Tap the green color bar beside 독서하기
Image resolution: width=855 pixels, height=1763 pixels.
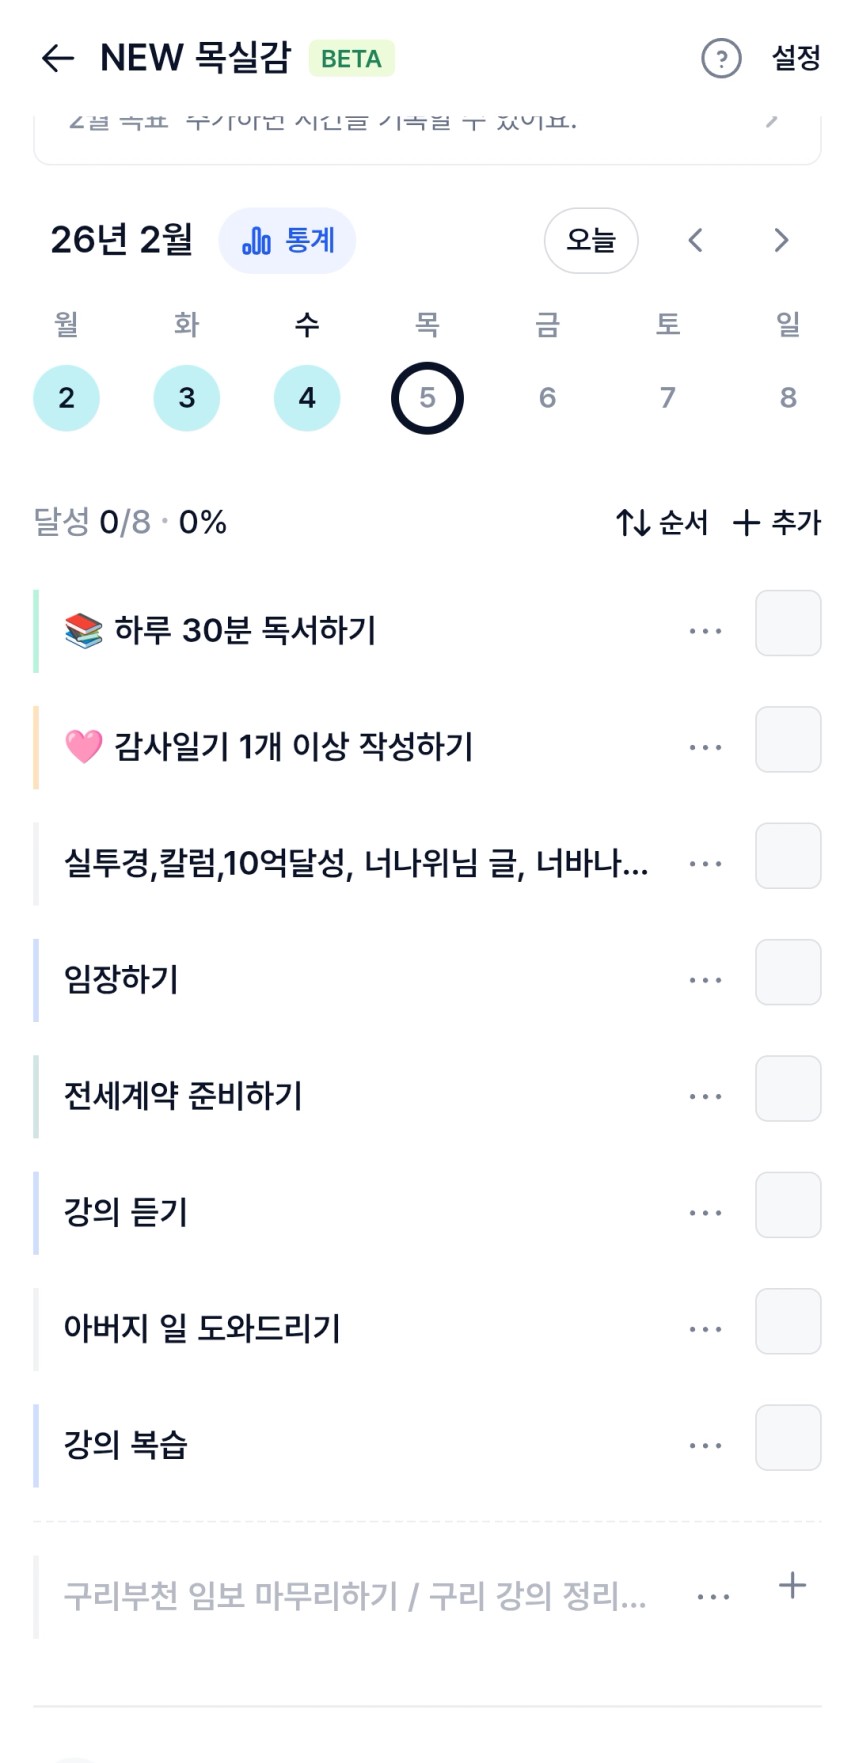tap(37, 631)
